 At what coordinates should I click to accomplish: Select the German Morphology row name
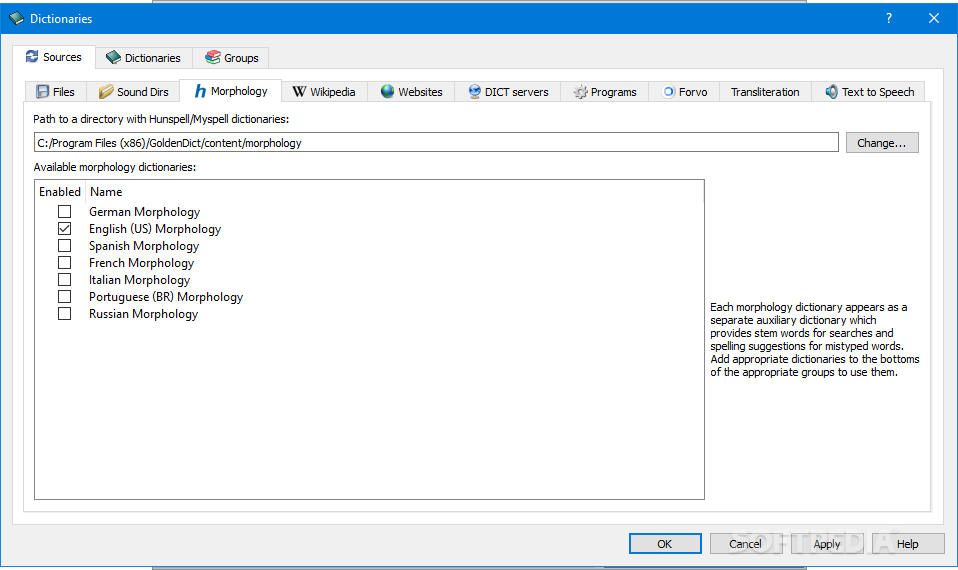144,212
